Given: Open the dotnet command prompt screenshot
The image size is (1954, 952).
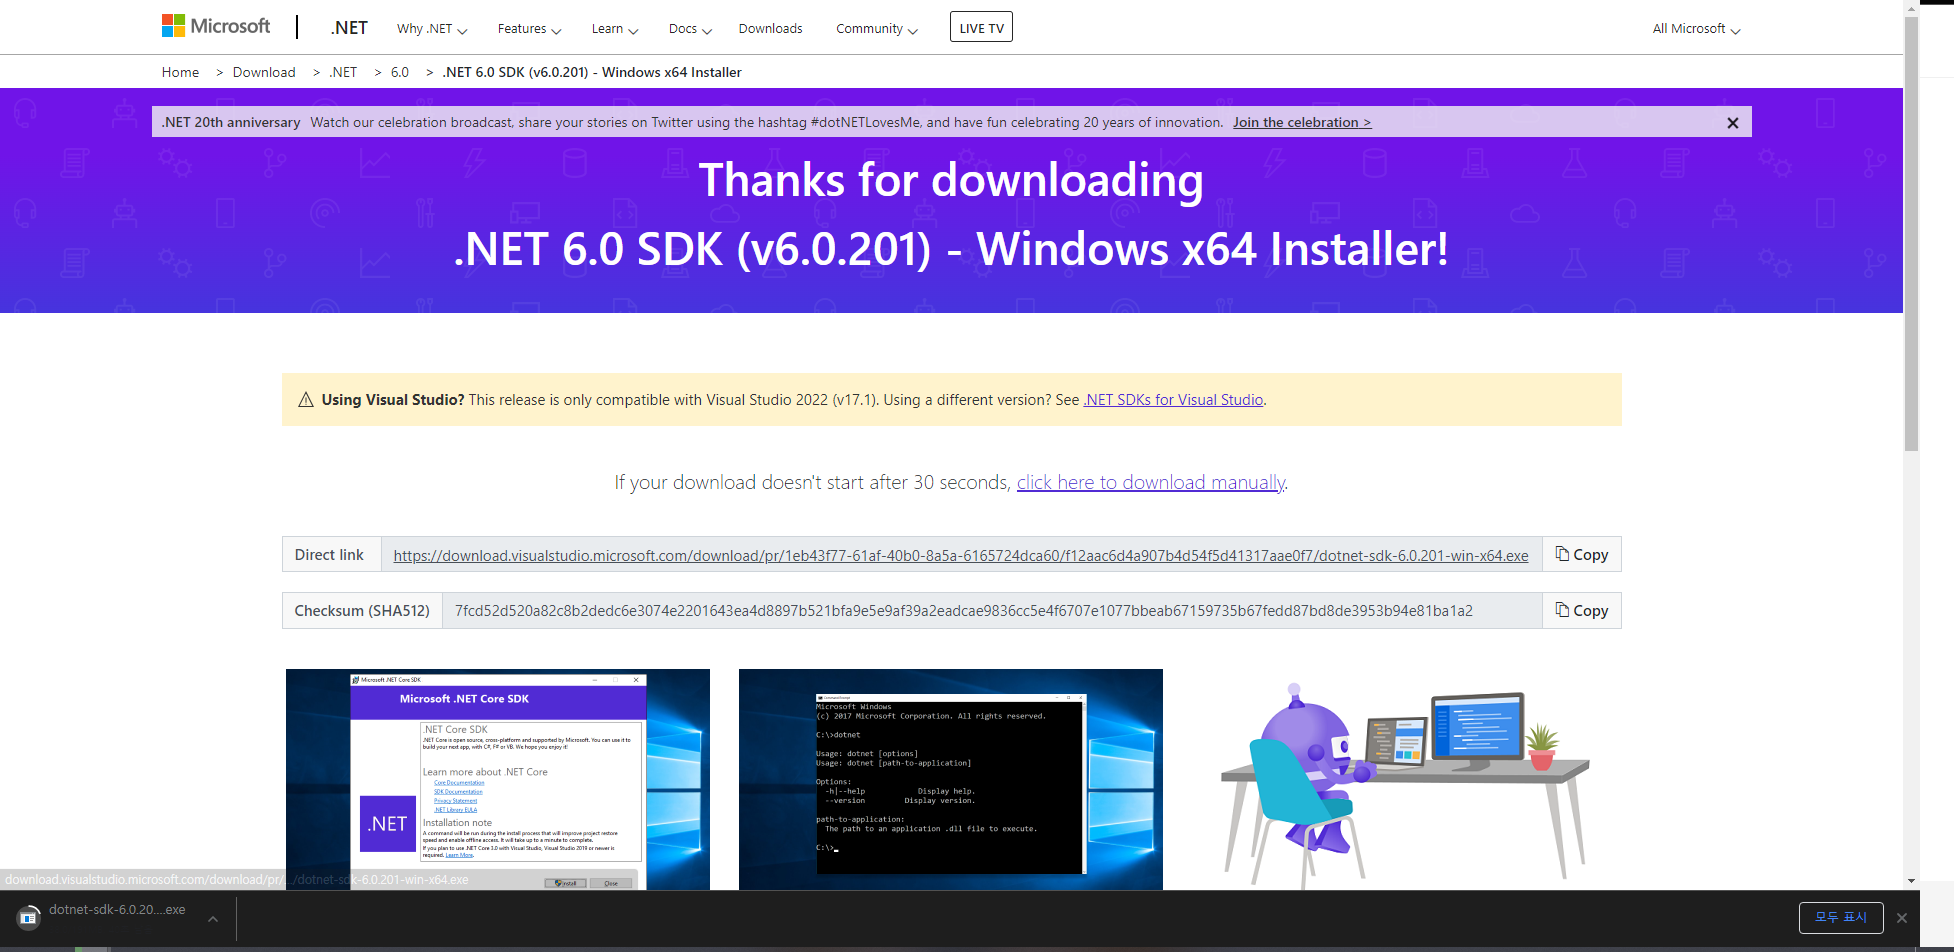Looking at the screenshot, I should click(951, 779).
